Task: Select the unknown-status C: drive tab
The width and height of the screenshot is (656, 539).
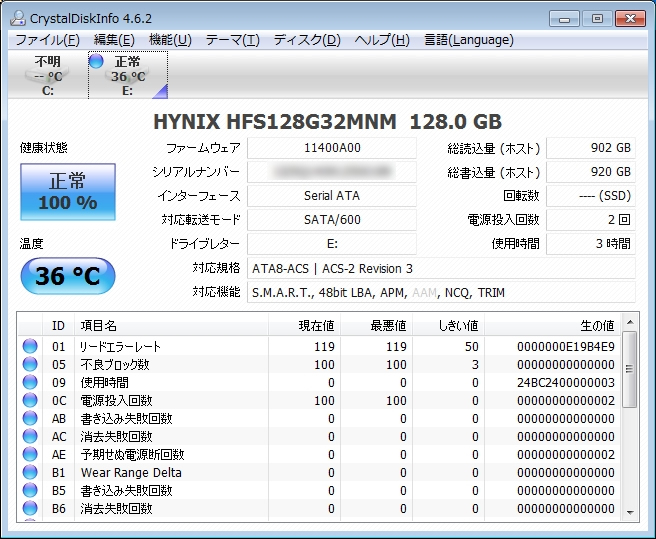Action: coord(47,75)
